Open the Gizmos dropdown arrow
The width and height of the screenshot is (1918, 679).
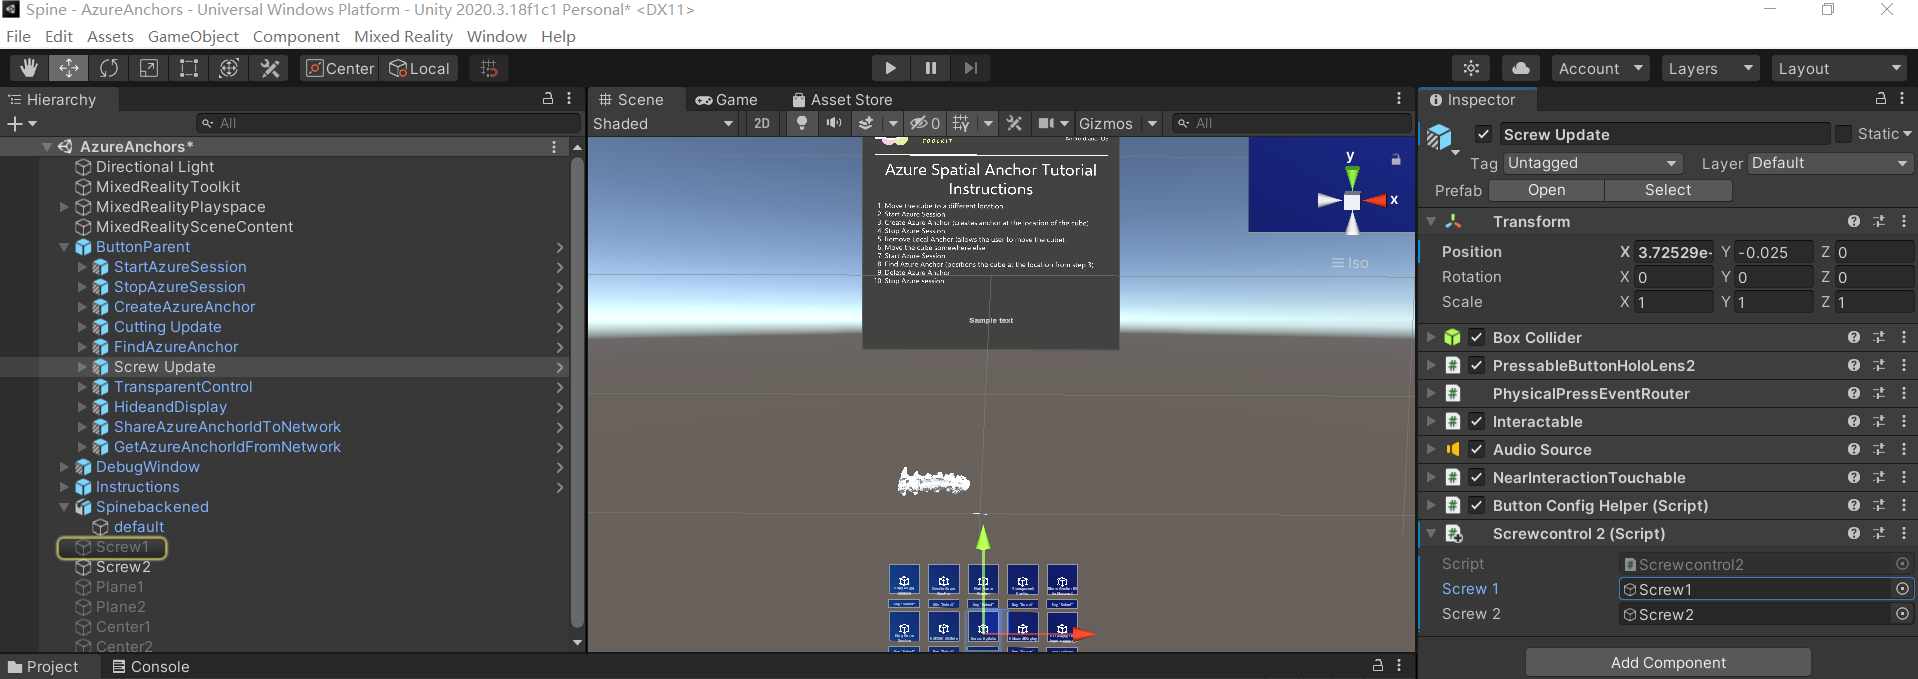(1152, 123)
